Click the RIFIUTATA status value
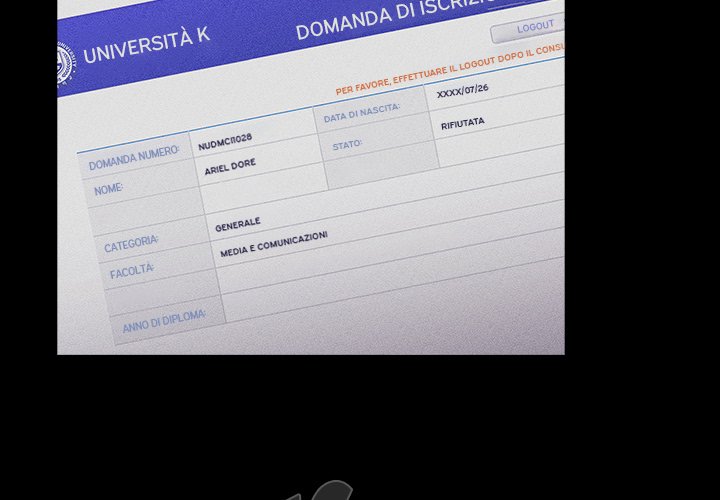The width and height of the screenshot is (720, 500). (x=462, y=123)
